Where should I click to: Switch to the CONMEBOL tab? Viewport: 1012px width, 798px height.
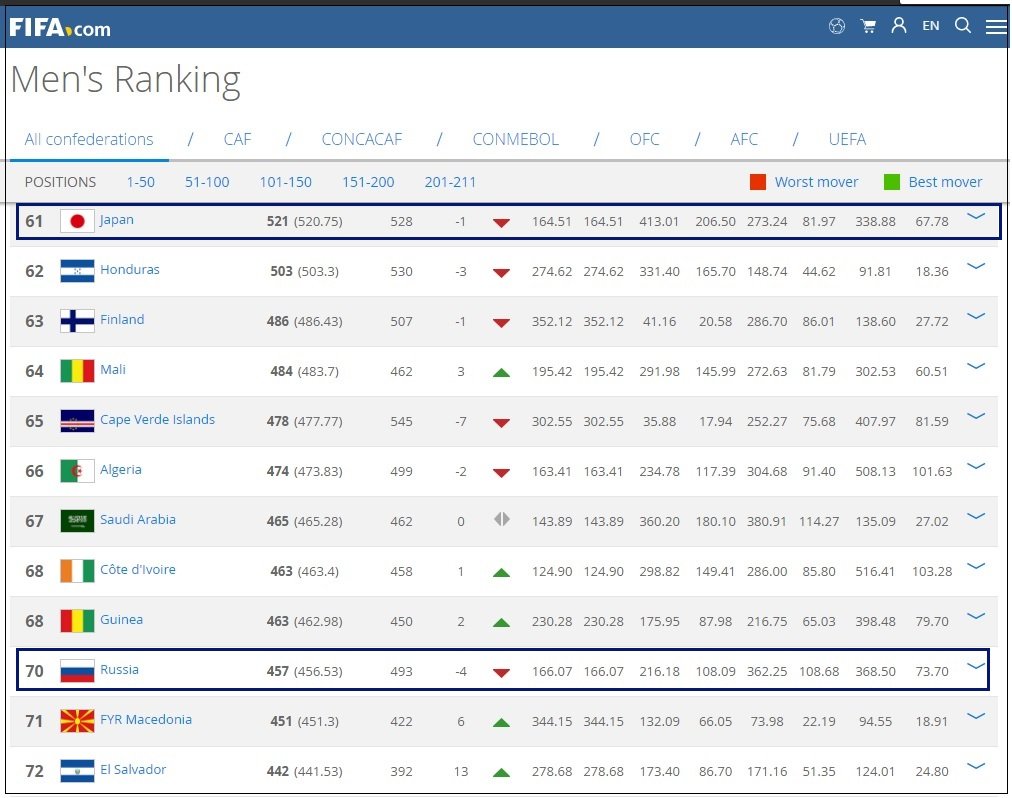coord(515,139)
